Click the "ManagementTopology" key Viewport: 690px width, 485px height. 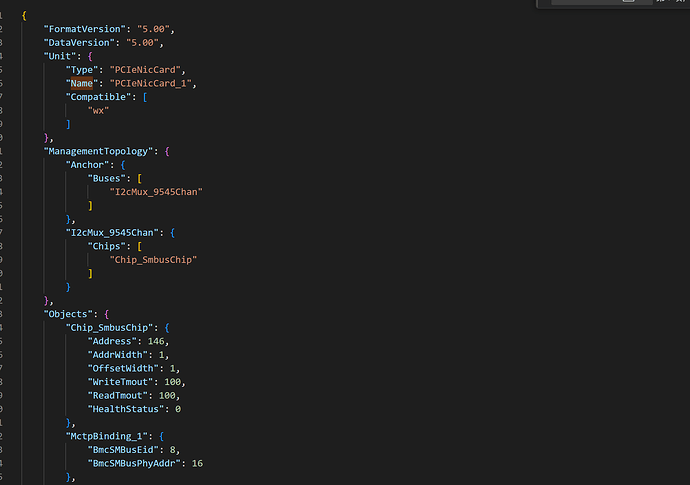[100, 151]
